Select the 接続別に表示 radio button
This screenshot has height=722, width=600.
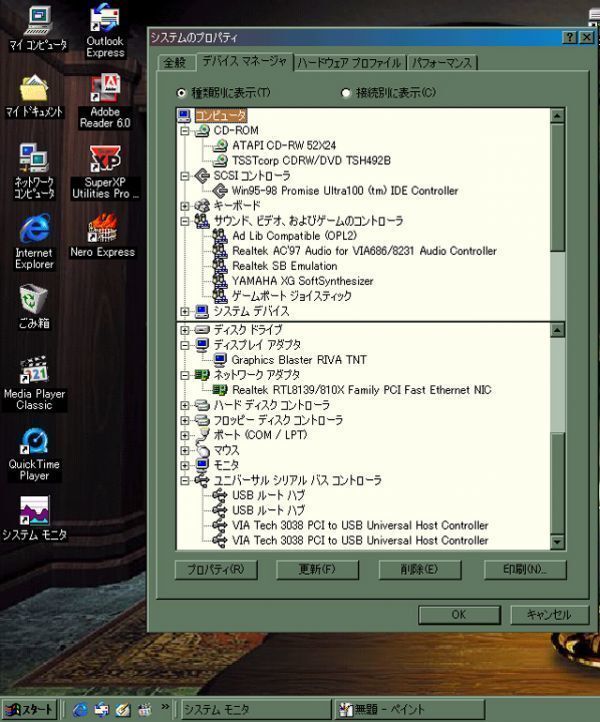347,93
